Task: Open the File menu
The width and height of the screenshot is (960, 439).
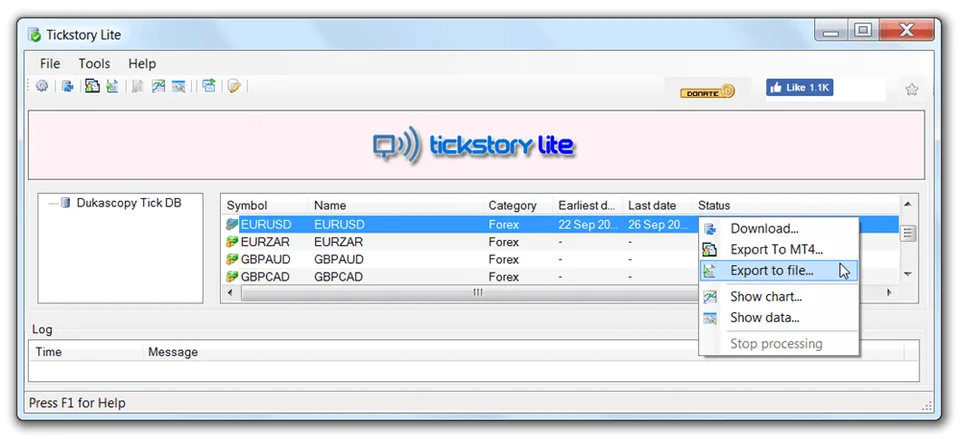Action: point(50,64)
